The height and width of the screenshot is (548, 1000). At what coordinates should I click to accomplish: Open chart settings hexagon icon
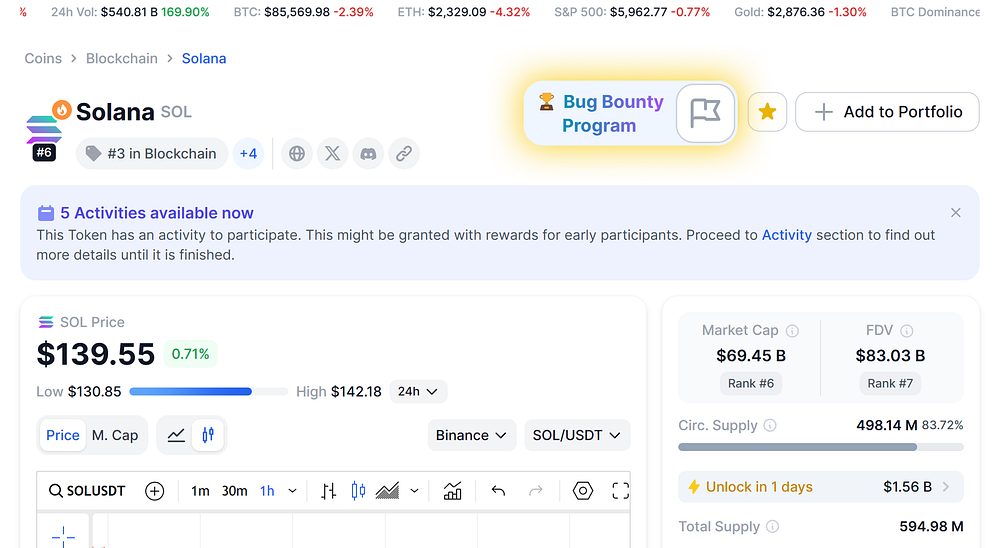click(x=582, y=491)
